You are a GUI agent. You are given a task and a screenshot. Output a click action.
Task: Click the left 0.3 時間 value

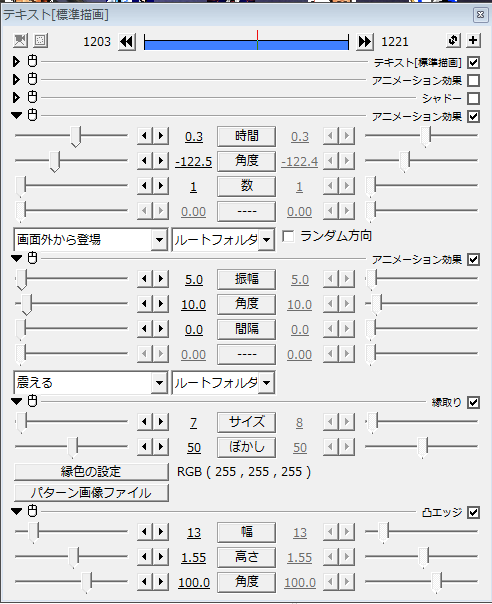(x=194, y=137)
